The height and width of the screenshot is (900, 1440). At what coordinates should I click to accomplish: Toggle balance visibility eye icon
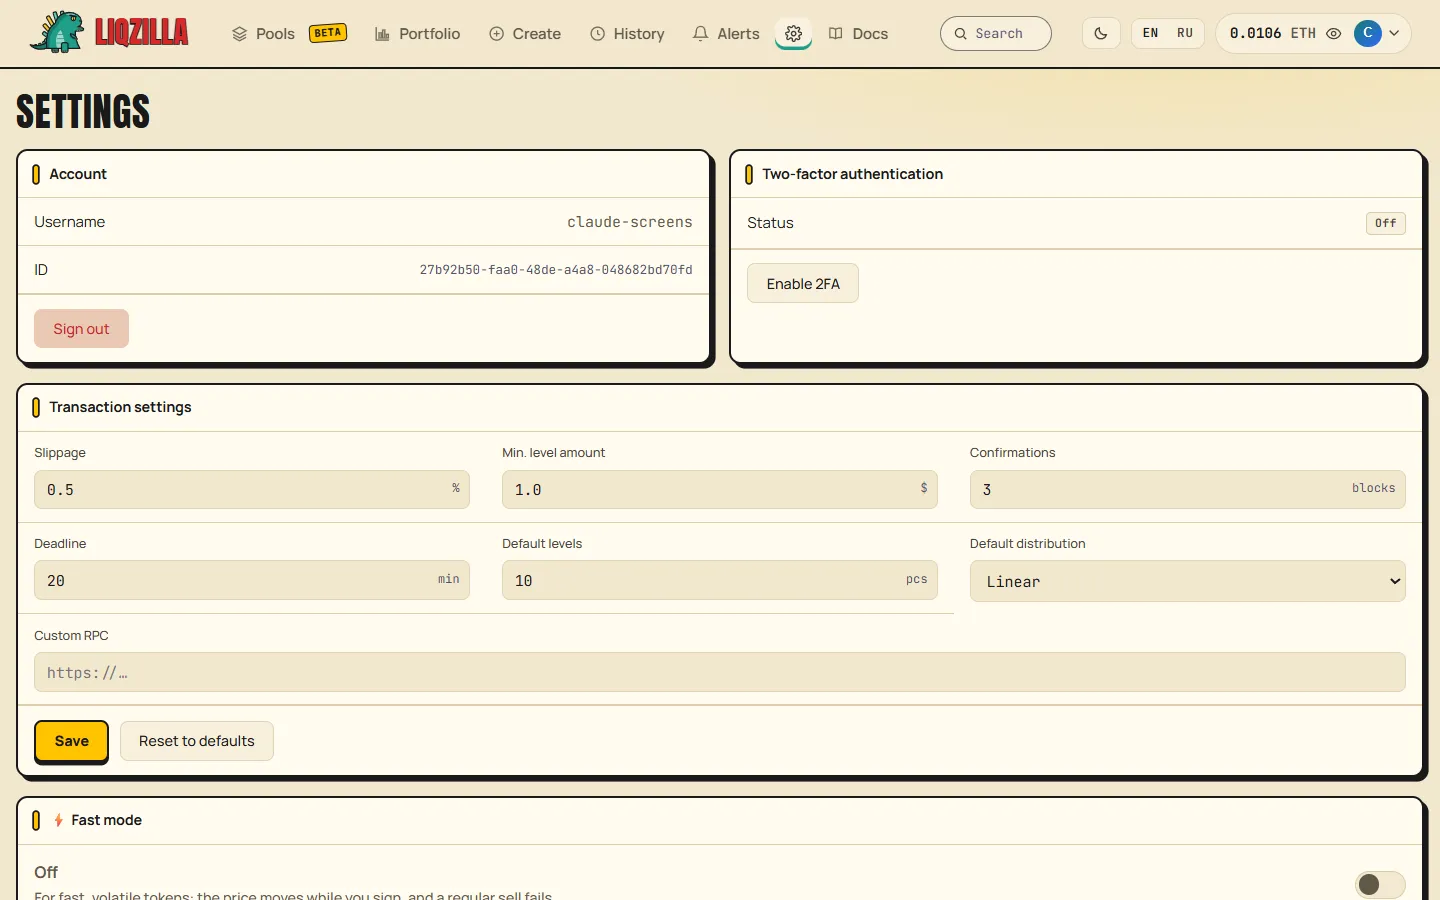[x=1333, y=33]
